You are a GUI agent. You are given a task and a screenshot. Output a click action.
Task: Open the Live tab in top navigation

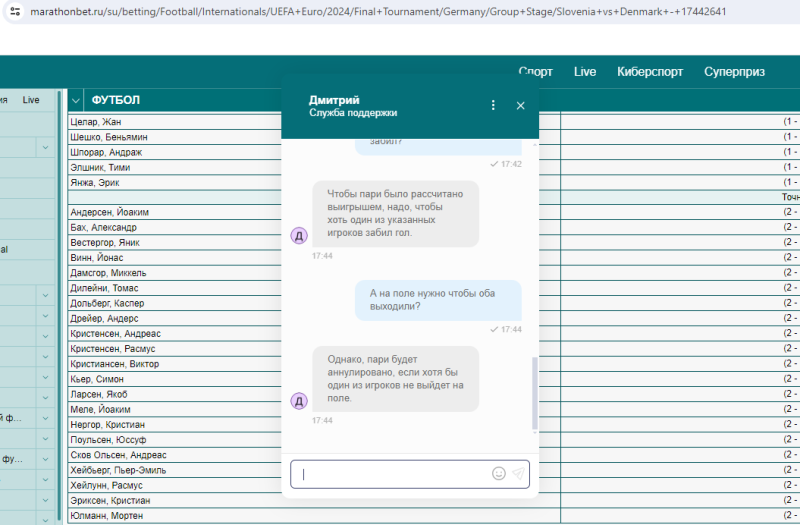tap(585, 72)
